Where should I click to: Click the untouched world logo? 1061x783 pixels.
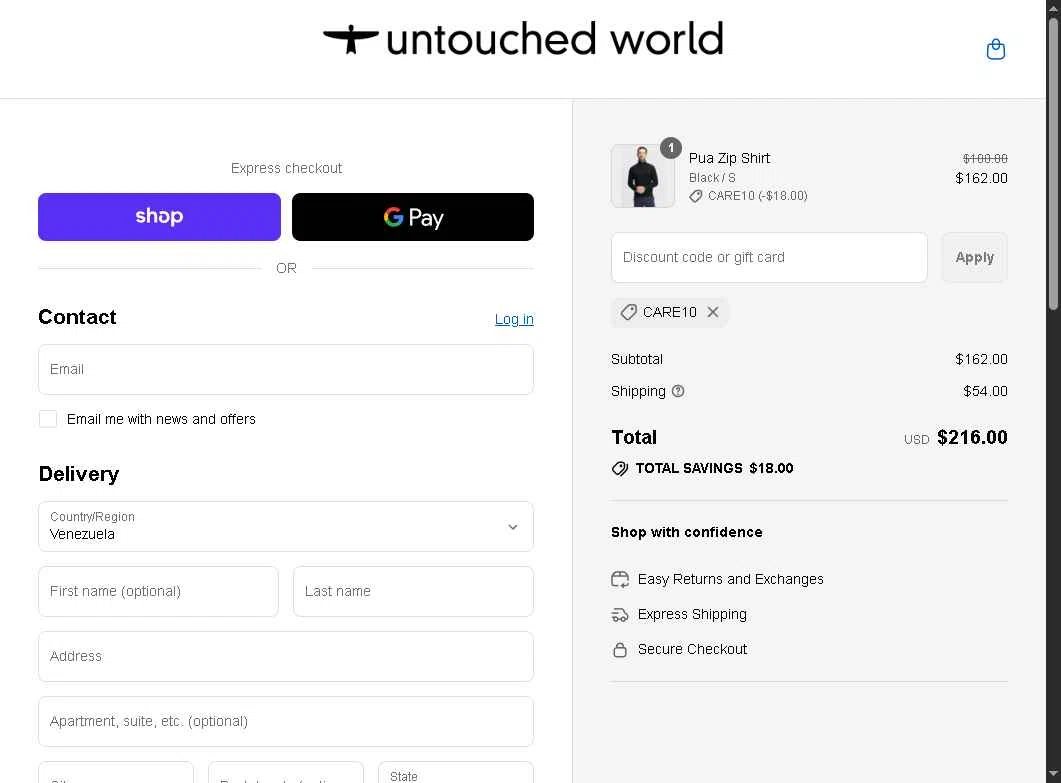click(x=523, y=39)
